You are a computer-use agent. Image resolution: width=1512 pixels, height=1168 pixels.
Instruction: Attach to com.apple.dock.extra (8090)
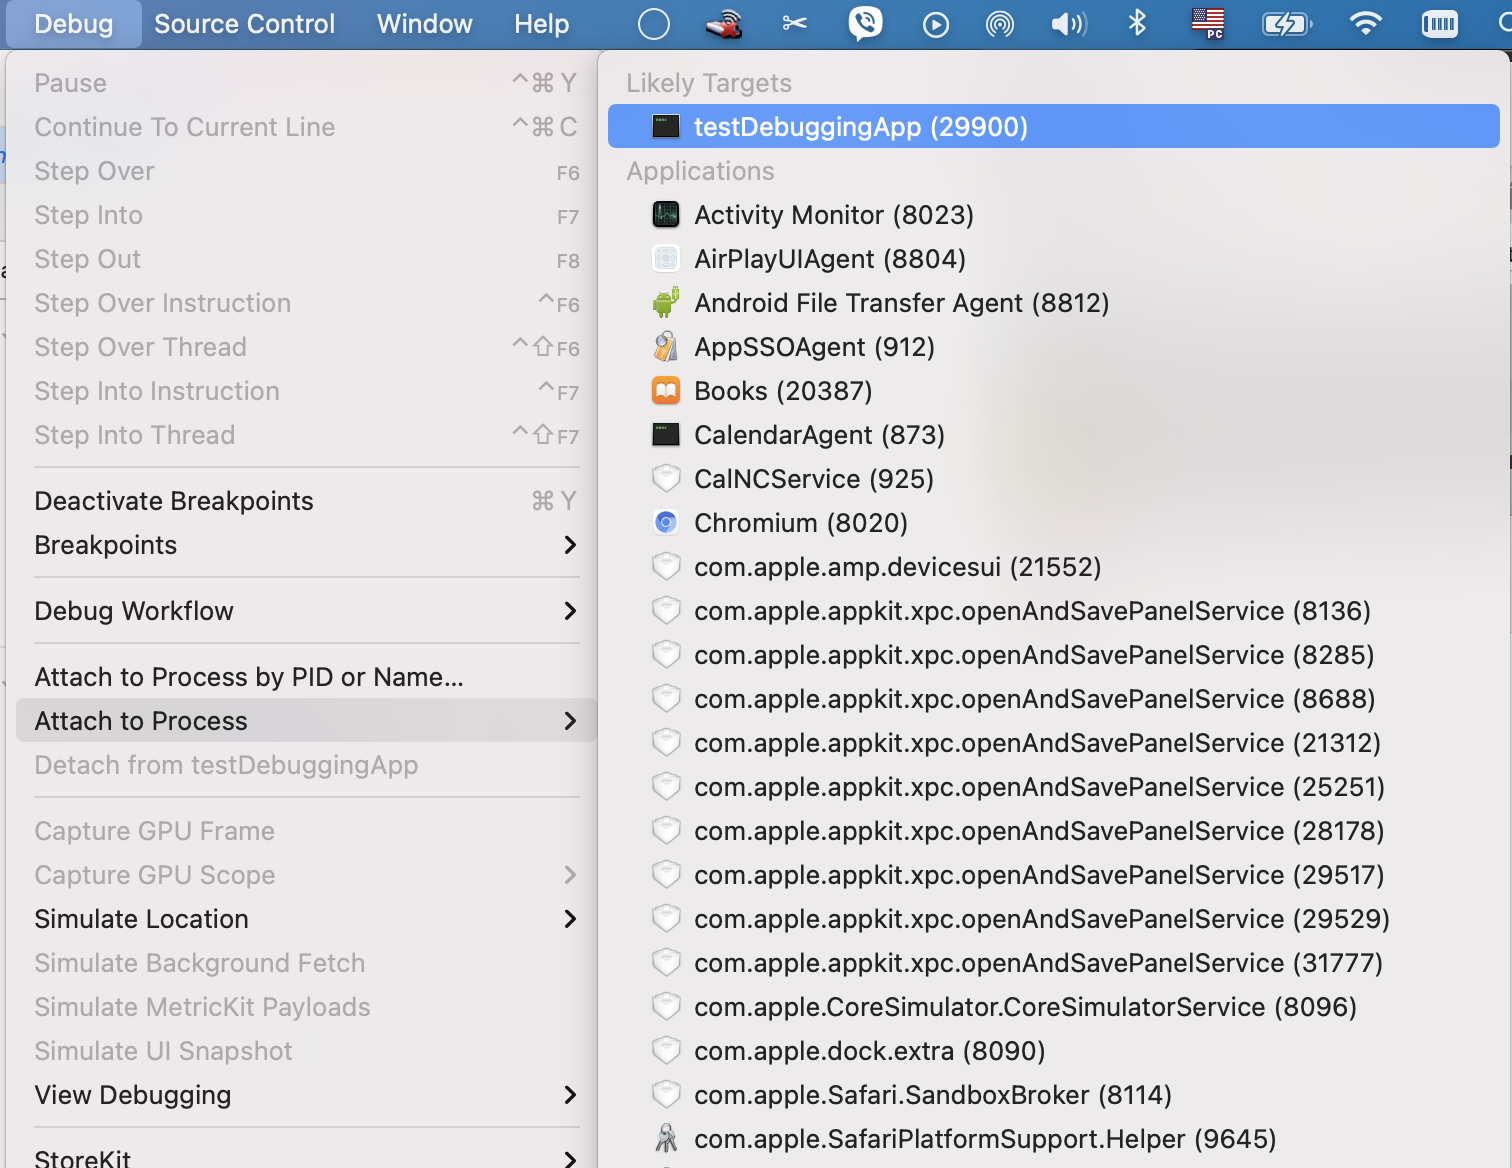(x=1054, y=1051)
